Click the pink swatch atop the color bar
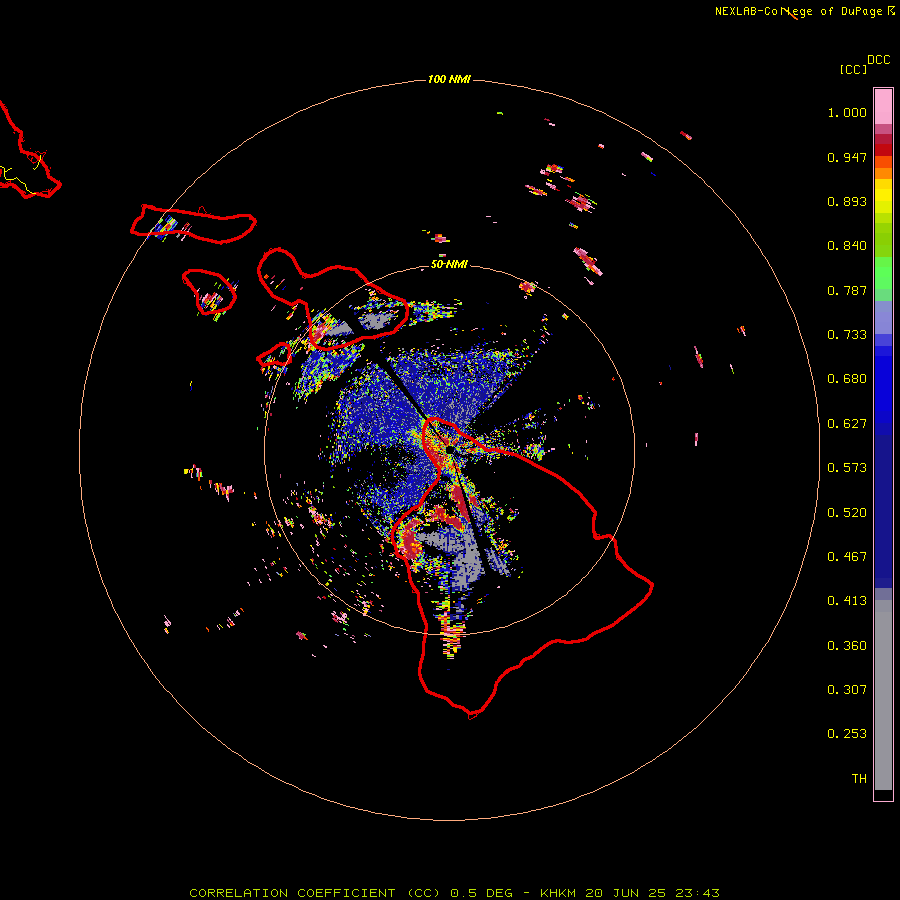 (x=883, y=106)
